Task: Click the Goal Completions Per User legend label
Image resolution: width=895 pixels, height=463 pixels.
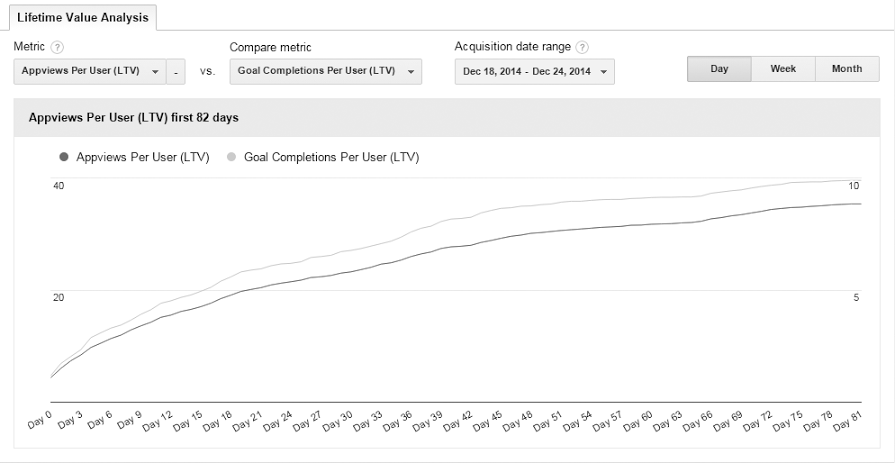Action: 331,157
